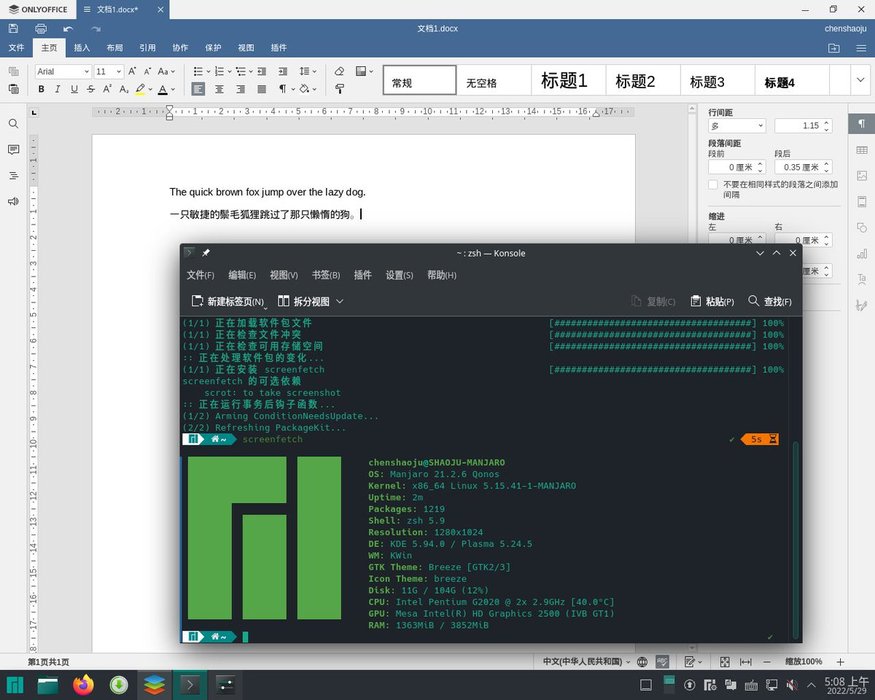Screen dimensions: 875x700
Task: Expand the line spacing type dropdown
Action: tap(759, 126)
